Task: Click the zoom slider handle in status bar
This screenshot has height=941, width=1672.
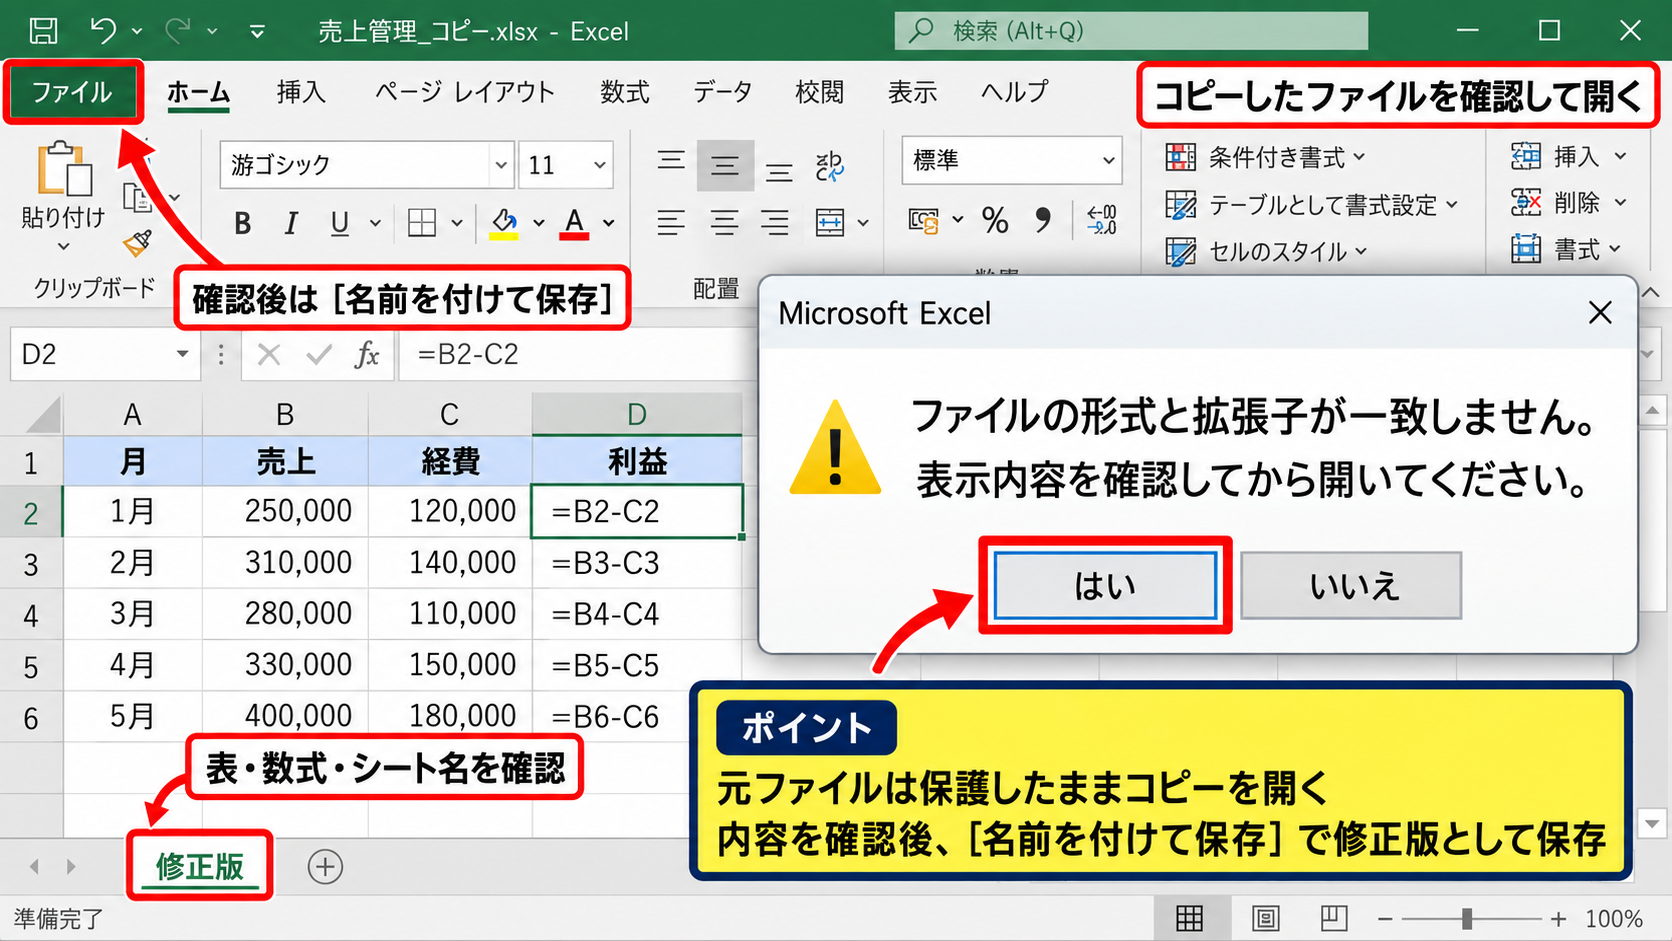Action: coord(1466,918)
